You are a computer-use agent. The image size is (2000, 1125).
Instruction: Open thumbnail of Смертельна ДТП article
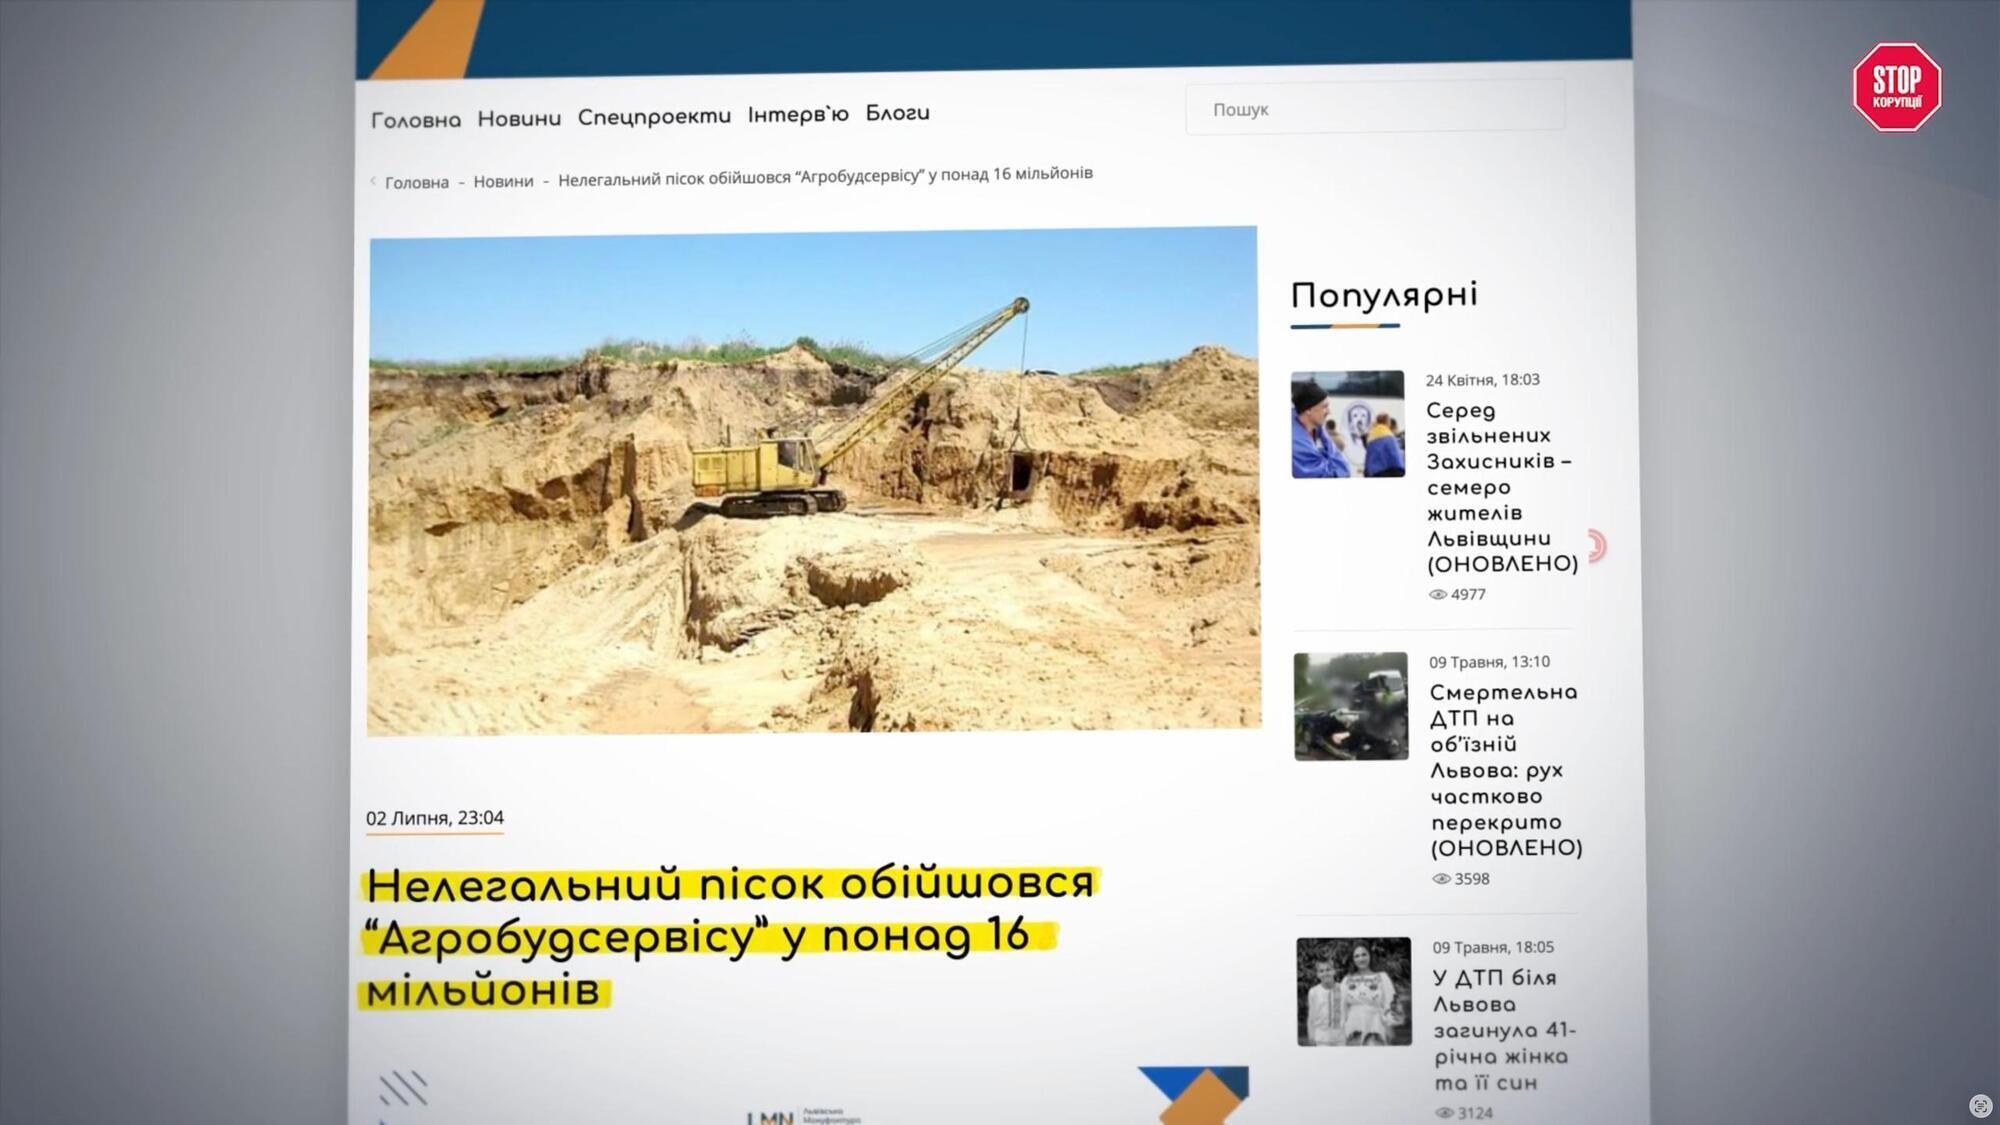[x=1351, y=706]
